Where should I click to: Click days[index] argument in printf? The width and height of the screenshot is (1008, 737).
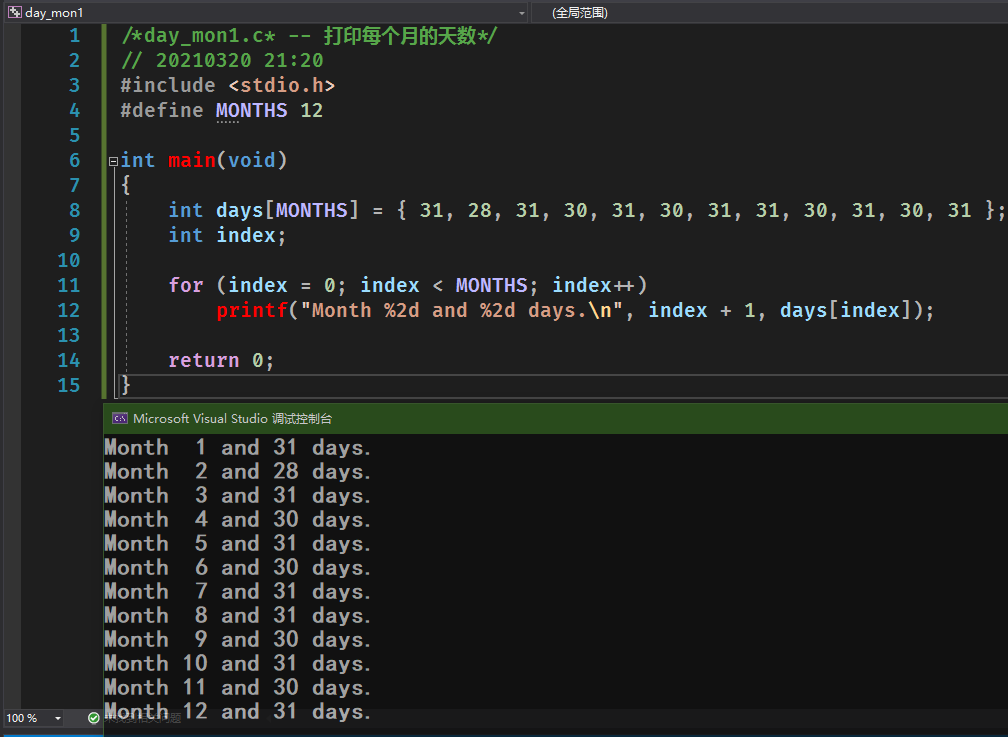846,311
